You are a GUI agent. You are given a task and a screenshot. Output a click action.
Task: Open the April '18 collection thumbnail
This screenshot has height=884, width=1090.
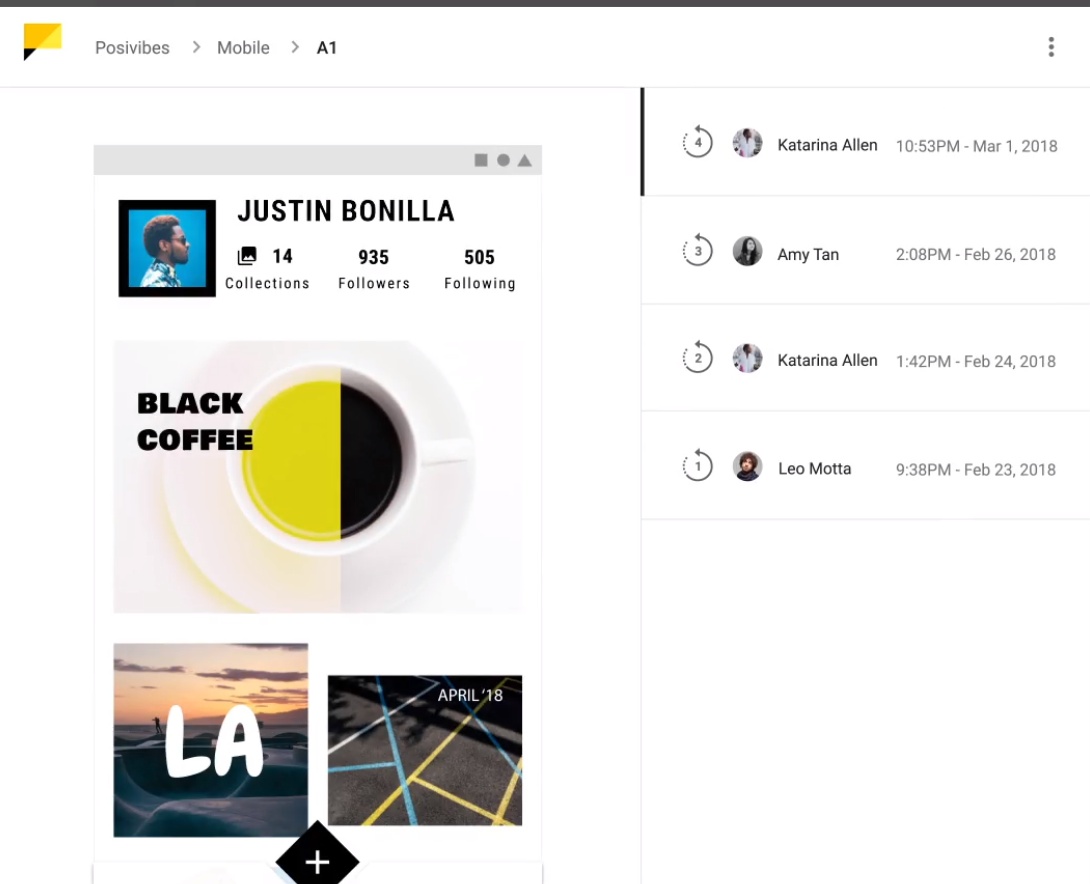[425, 750]
